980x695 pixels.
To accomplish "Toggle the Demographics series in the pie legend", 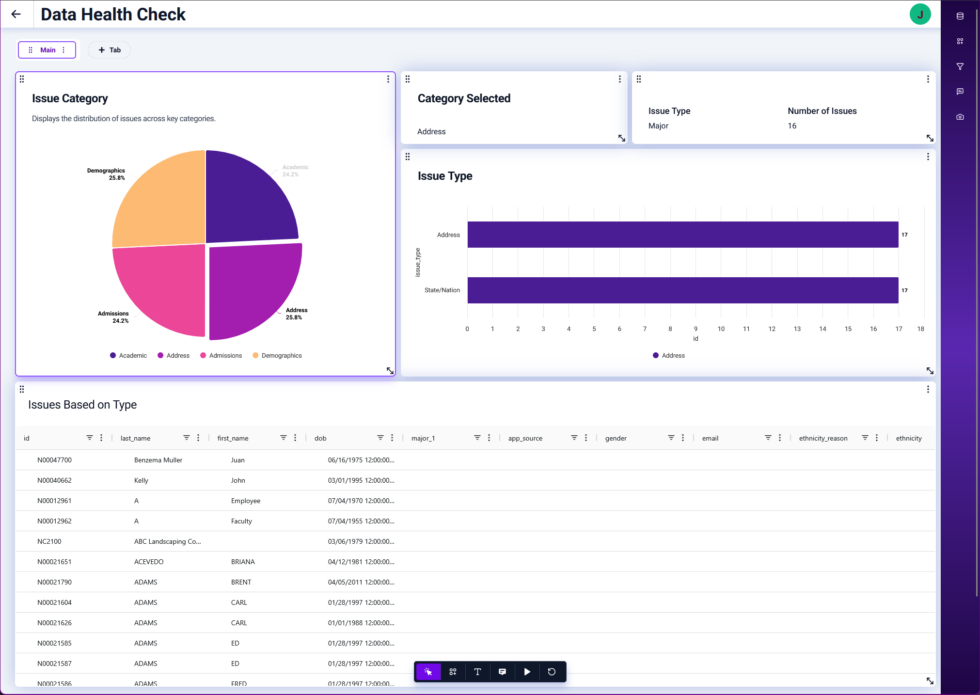I will [x=277, y=356].
